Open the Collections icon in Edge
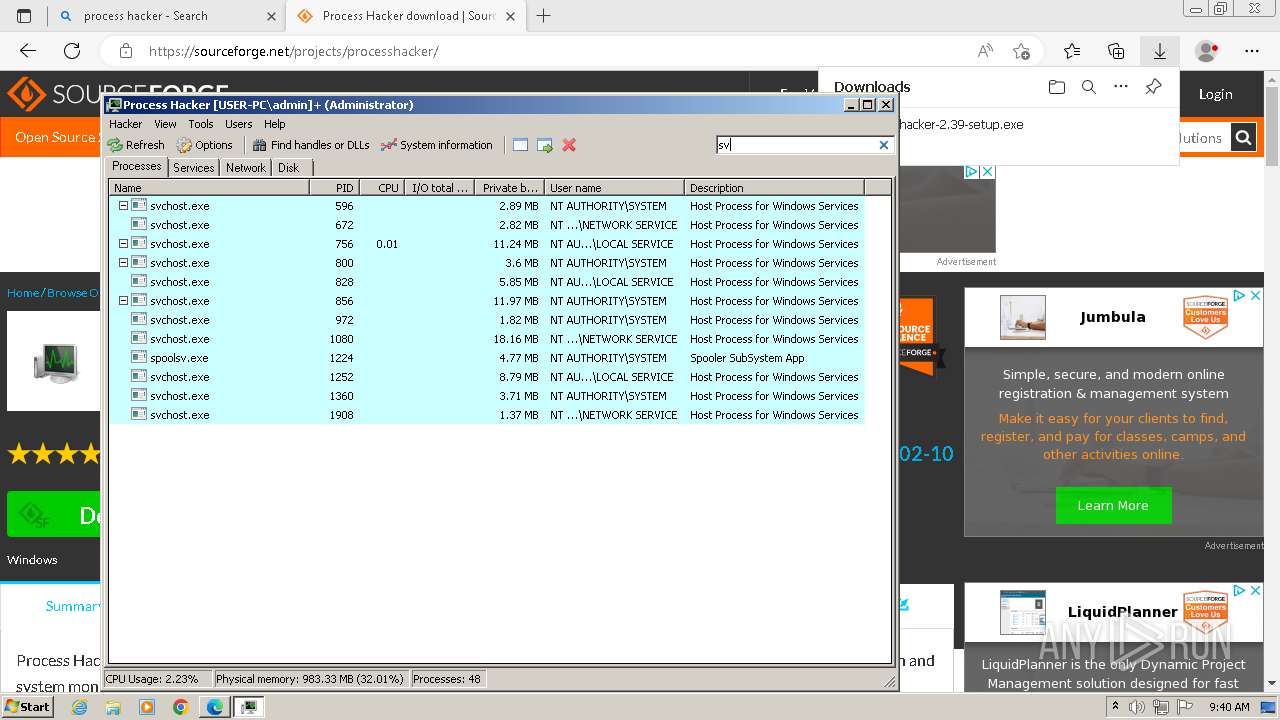The height and width of the screenshot is (720, 1280). click(1116, 51)
